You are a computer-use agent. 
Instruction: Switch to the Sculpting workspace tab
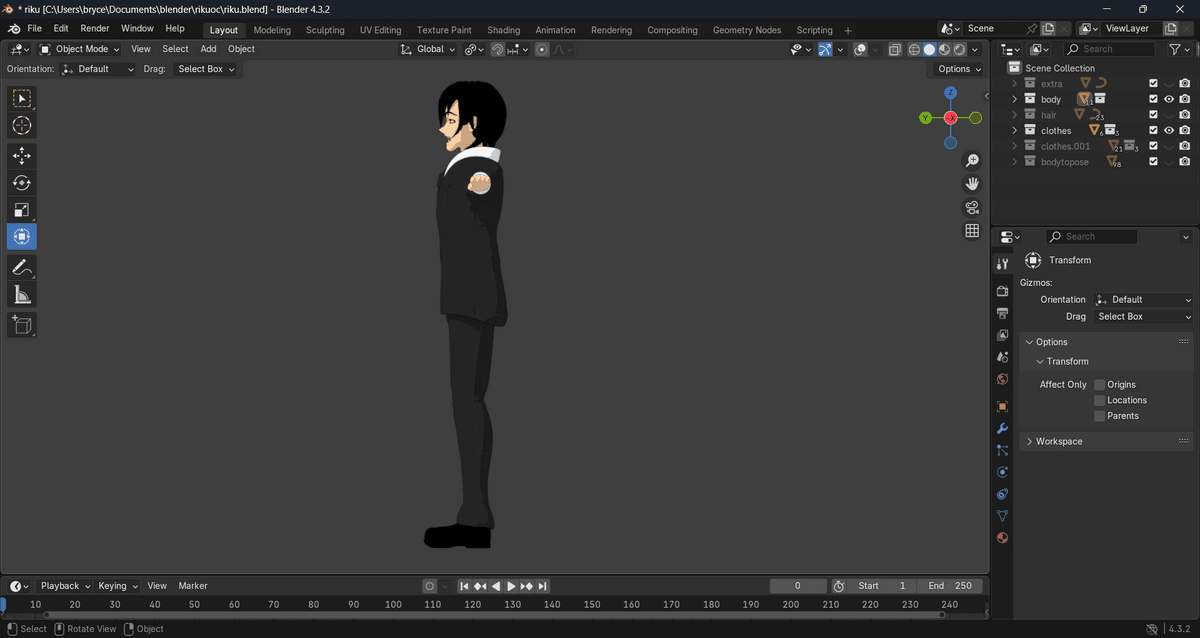coord(325,30)
